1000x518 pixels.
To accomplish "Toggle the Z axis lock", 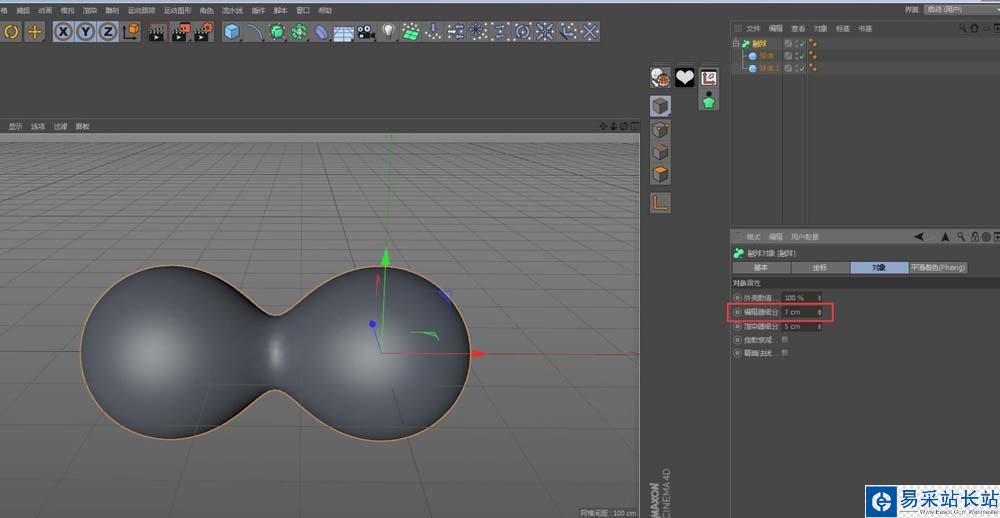I will [107, 32].
